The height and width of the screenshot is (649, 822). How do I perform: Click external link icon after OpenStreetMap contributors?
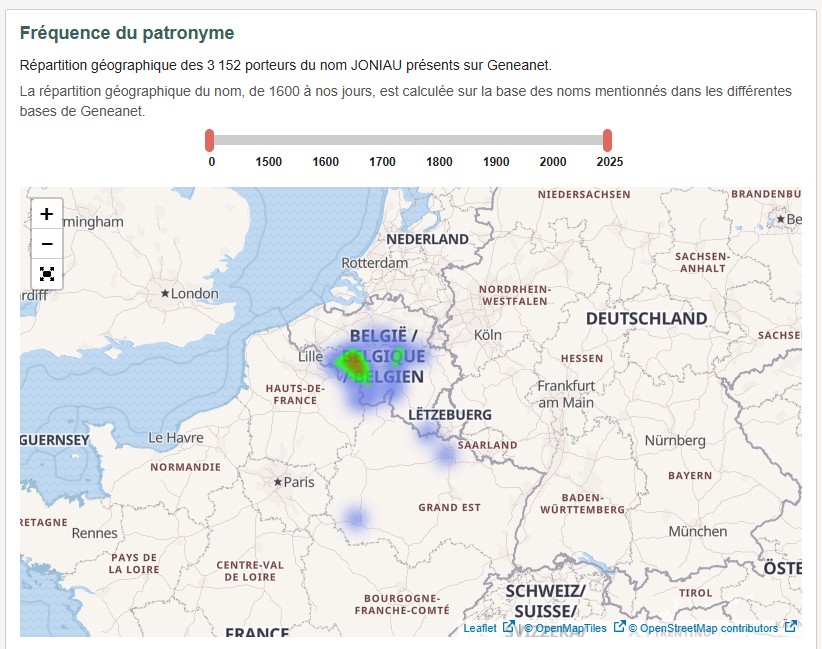coord(790,627)
